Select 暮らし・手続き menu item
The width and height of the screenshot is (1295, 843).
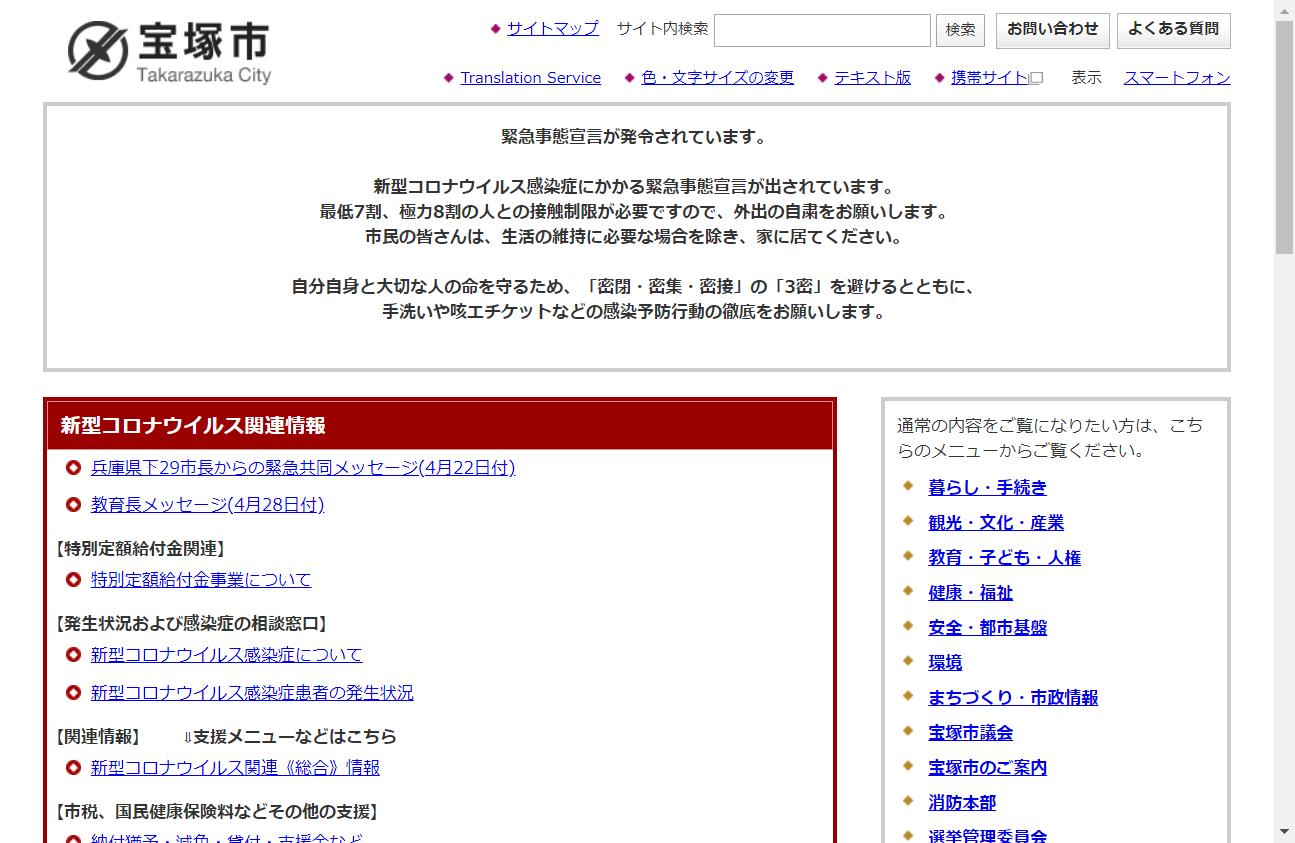pyautogui.click(x=987, y=488)
